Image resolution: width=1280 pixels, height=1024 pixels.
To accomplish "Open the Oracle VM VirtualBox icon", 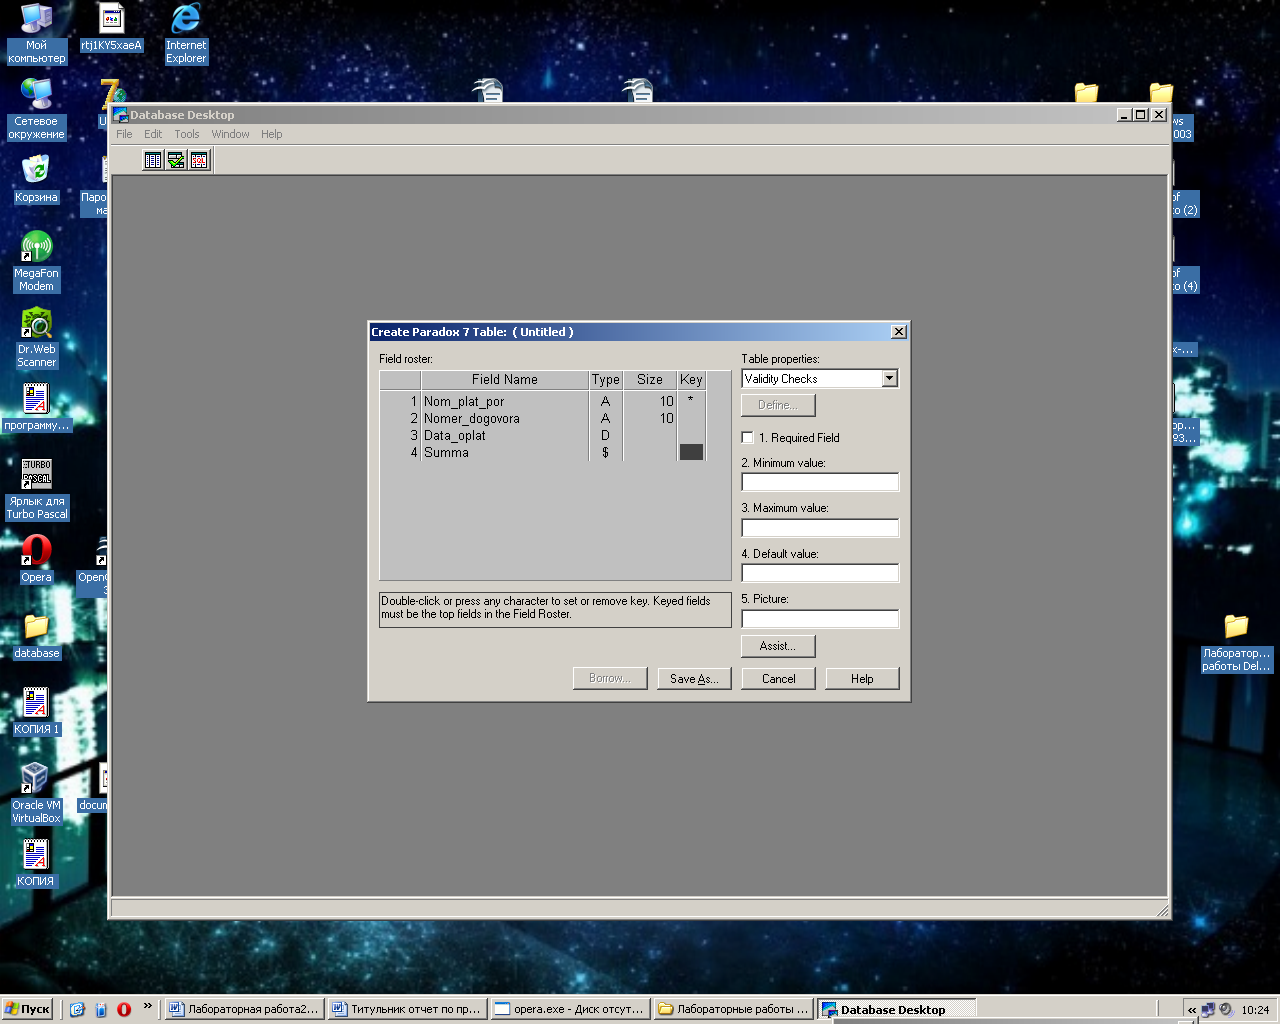I will (36, 793).
